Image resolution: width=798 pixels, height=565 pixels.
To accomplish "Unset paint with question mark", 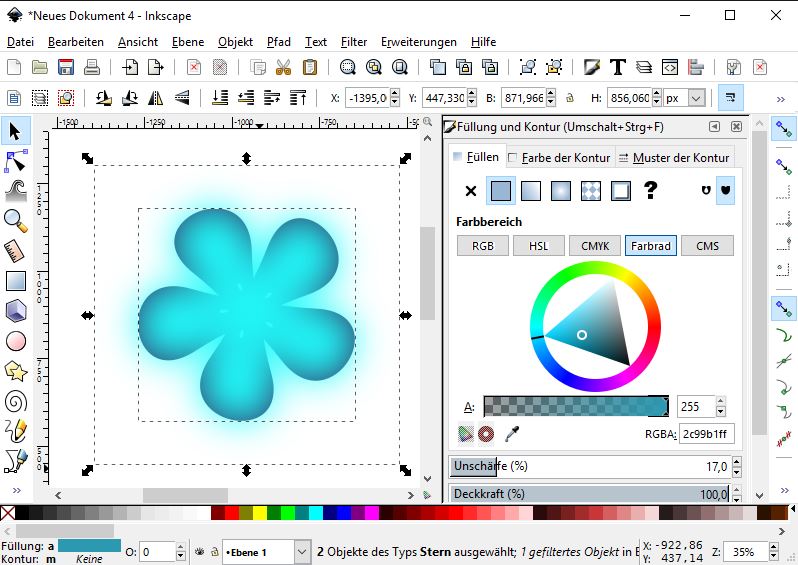I will click(650, 190).
